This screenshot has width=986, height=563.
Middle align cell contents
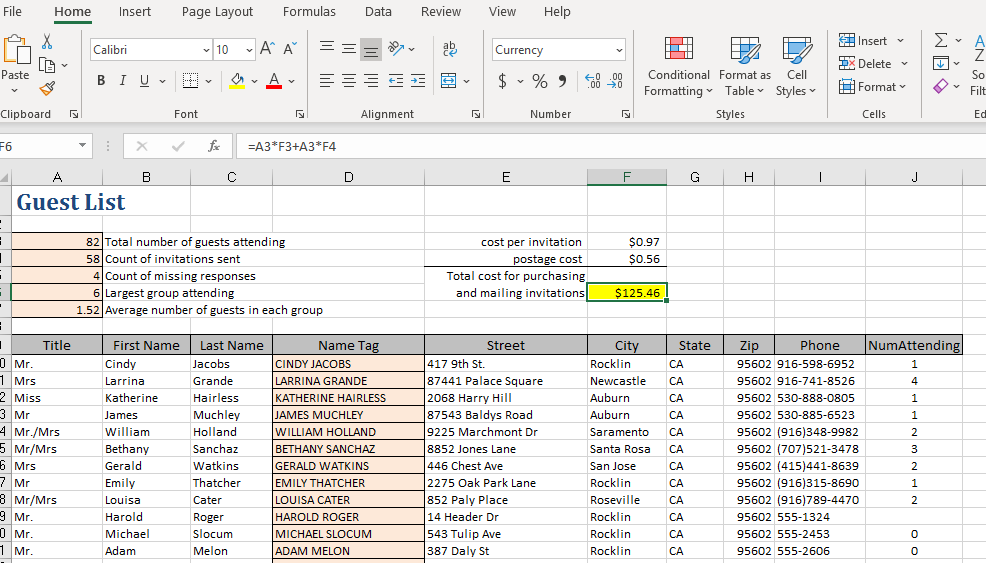(x=348, y=49)
